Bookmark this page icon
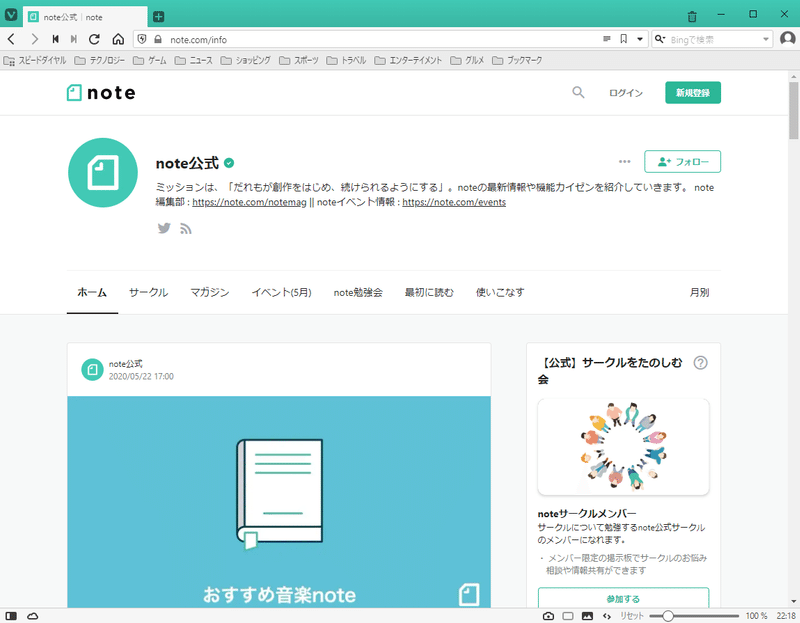 (x=623, y=39)
